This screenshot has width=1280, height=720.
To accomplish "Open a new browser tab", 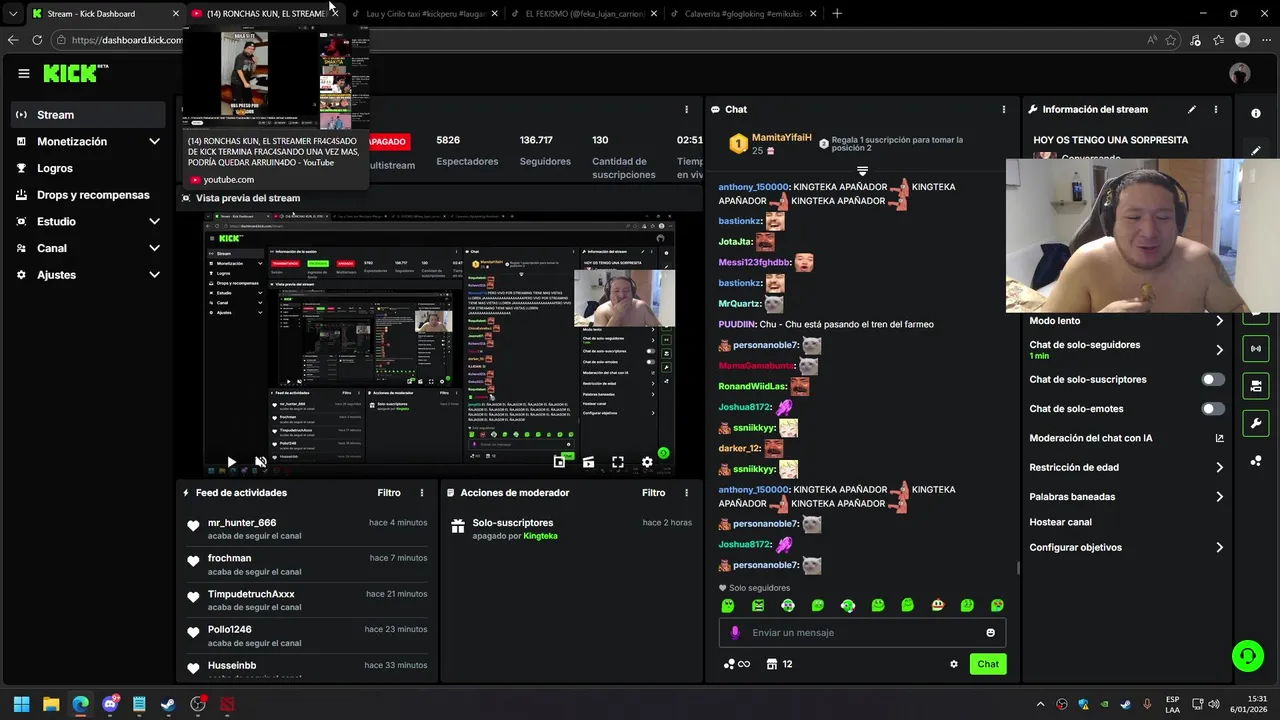I will tap(837, 14).
